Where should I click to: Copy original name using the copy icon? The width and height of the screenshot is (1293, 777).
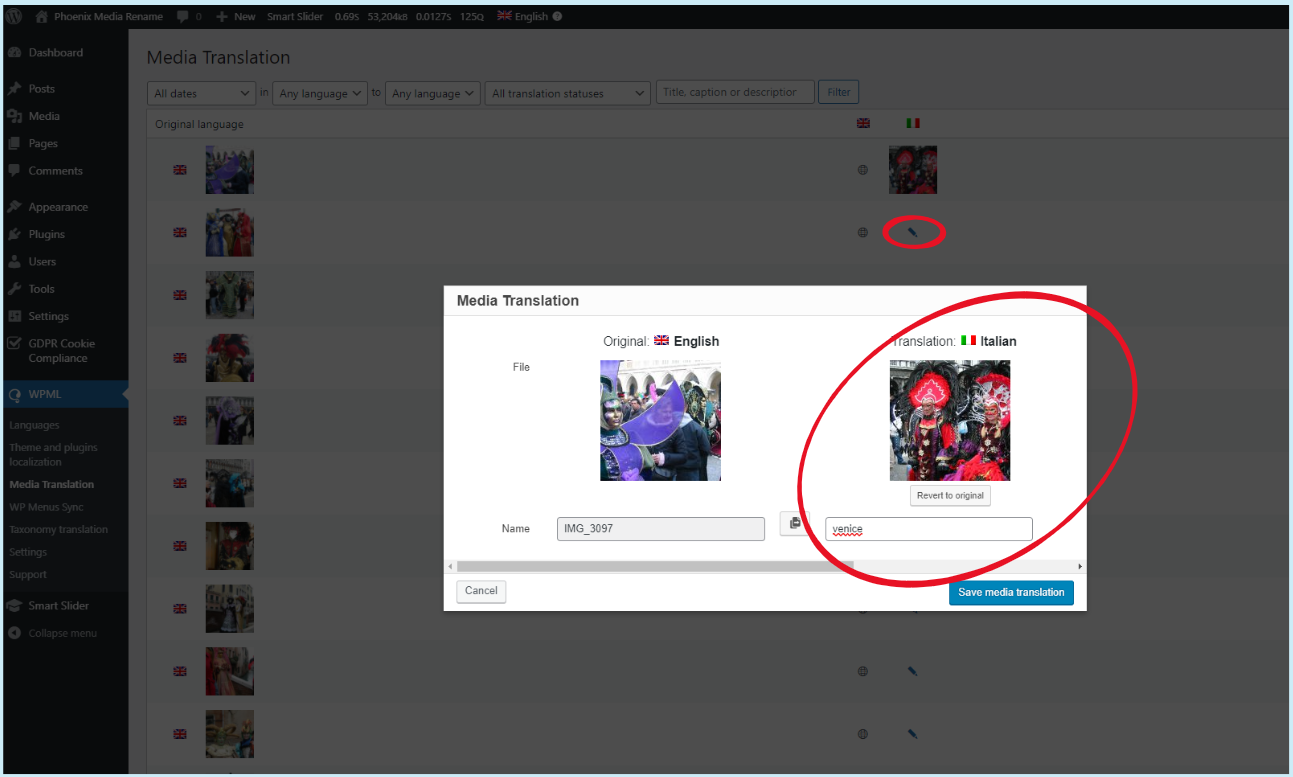click(x=795, y=524)
